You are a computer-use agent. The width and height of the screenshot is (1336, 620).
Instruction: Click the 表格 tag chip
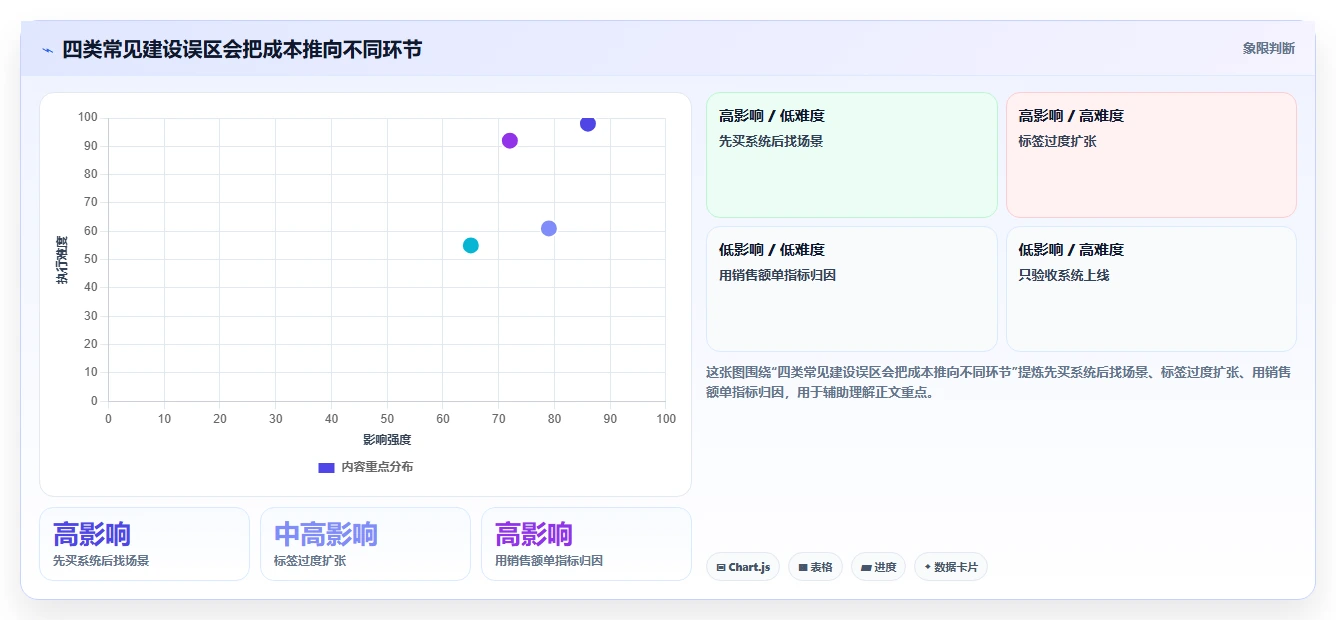(x=815, y=567)
